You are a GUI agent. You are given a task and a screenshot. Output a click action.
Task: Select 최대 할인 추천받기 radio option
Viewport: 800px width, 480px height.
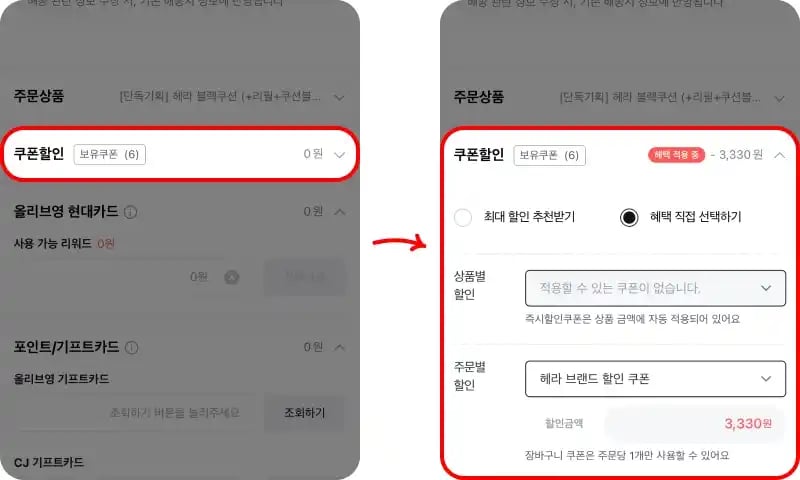tap(463, 217)
